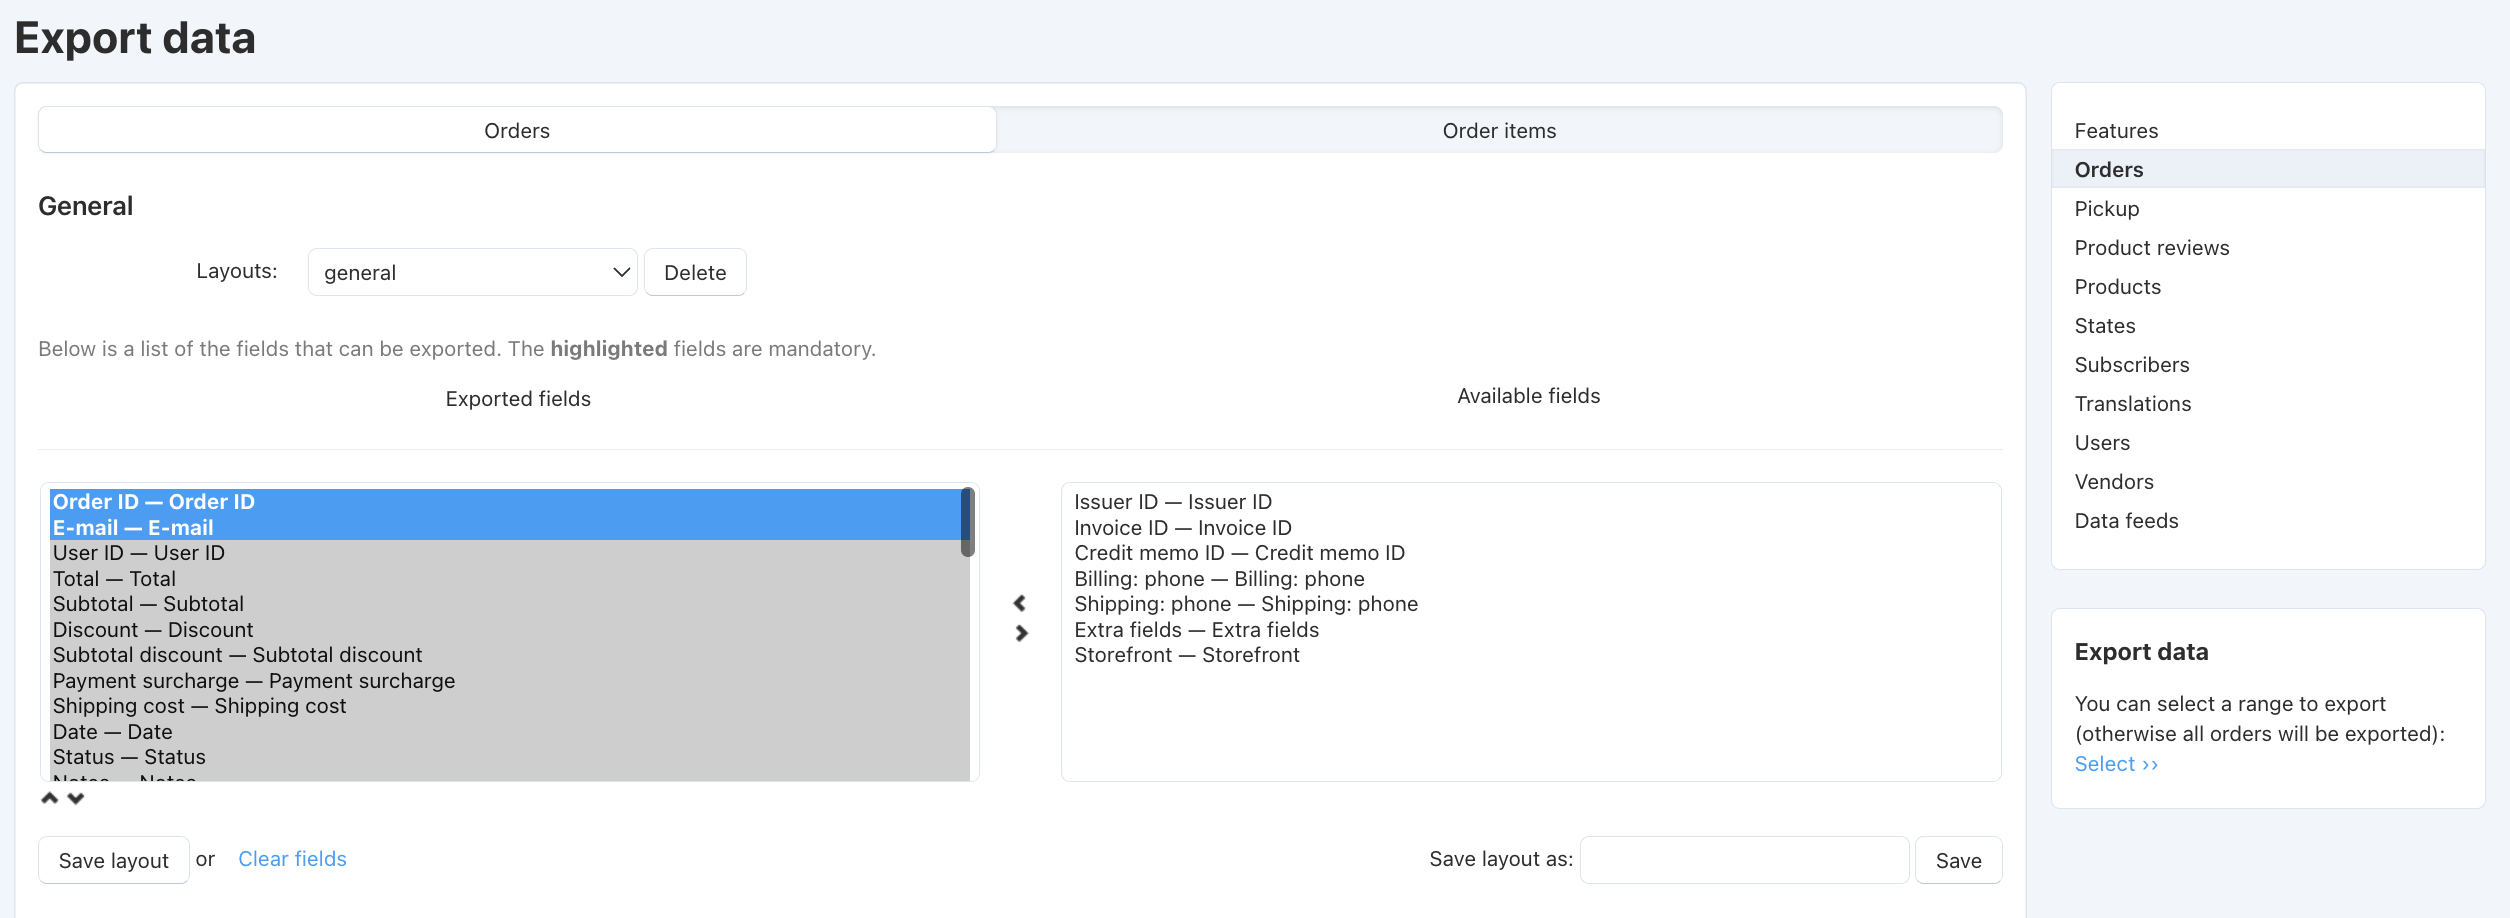Open the Select range link
The width and height of the screenshot is (2510, 918).
pyautogui.click(x=2116, y=764)
